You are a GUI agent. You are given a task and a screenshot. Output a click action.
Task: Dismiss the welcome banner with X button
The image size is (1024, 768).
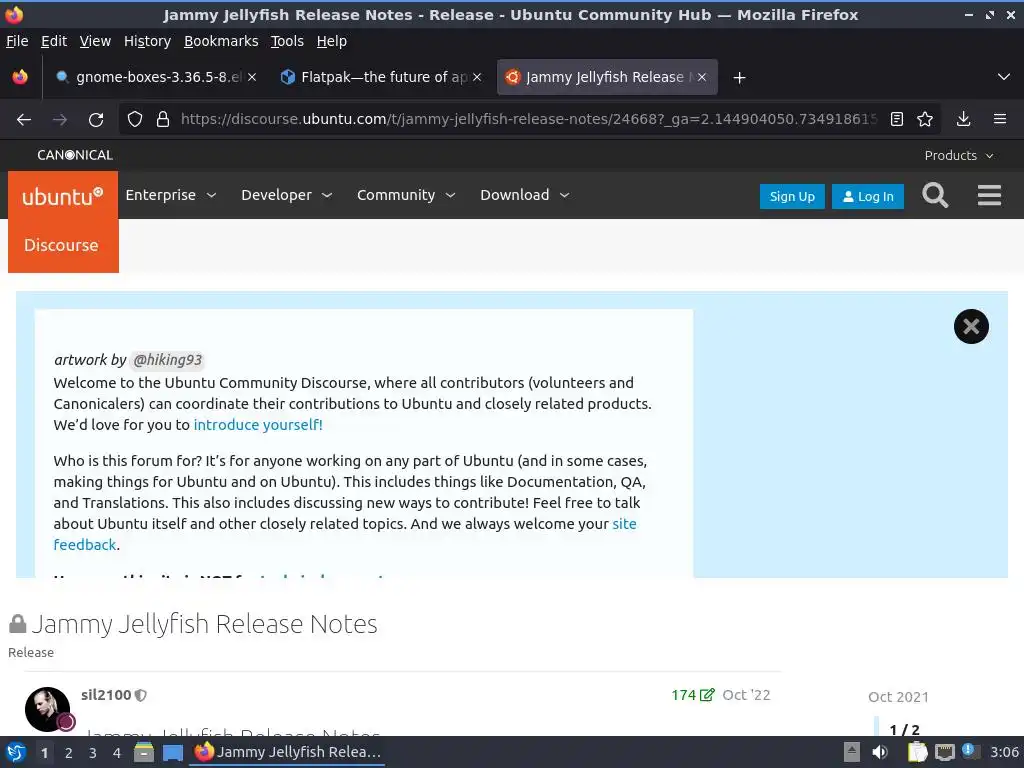pos(971,327)
